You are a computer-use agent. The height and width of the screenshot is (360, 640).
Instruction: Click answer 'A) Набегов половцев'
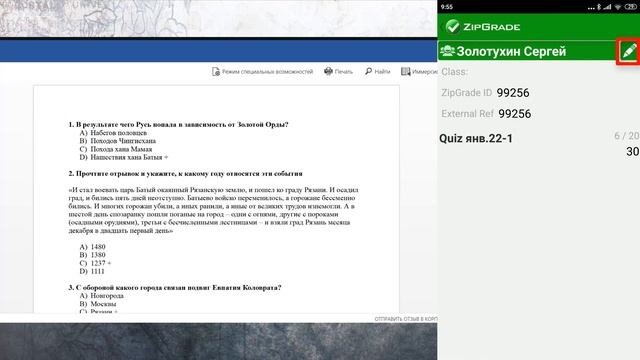(x=113, y=133)
